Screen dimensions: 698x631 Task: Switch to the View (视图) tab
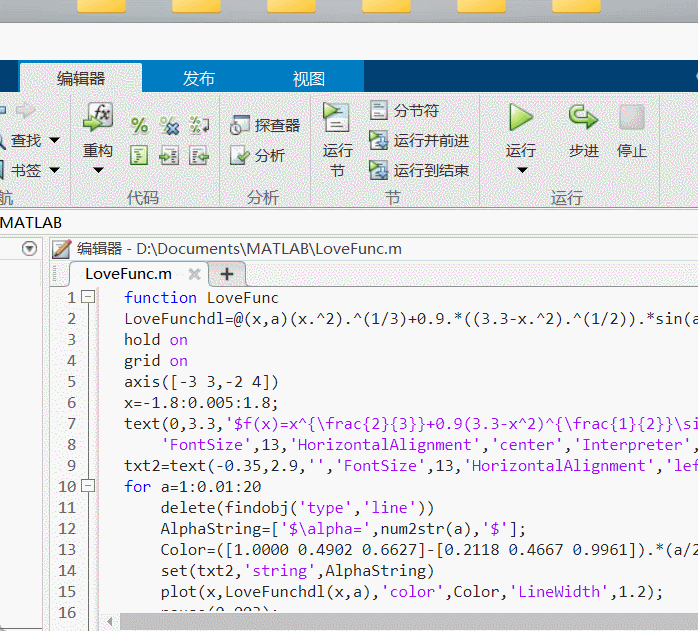pos(308,79)
